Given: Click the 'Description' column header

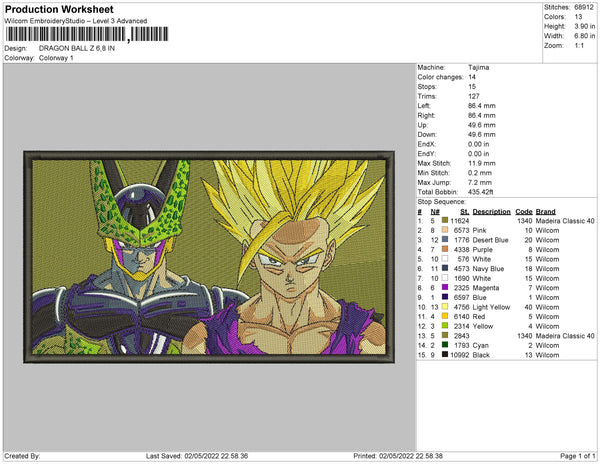Looking at the screenshot, I should [x=491, y=212].
